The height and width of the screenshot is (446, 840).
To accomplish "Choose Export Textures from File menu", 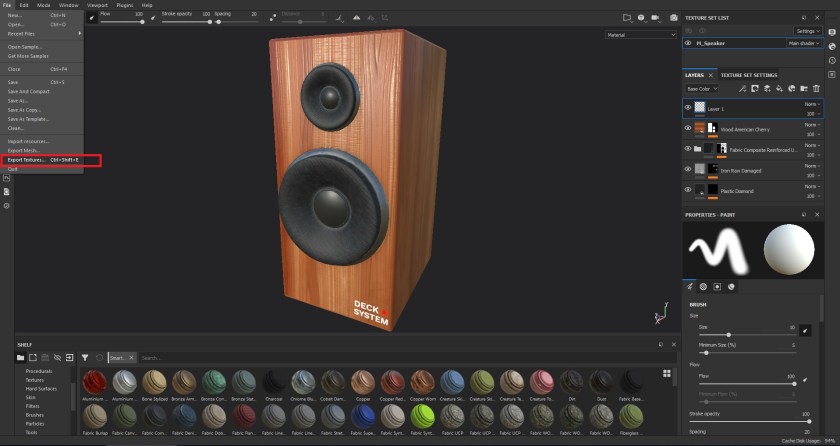I will (43, 160).
